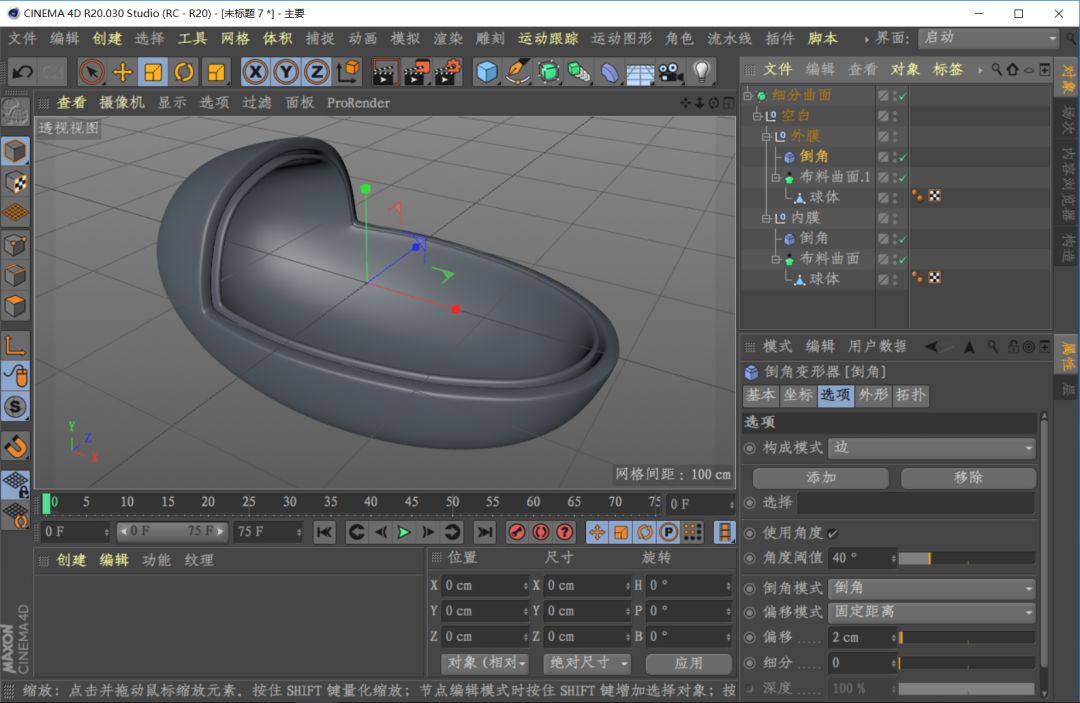The image size is (1080, 703).
Task: Add a cube primitive object
Action: pos(487,72)
